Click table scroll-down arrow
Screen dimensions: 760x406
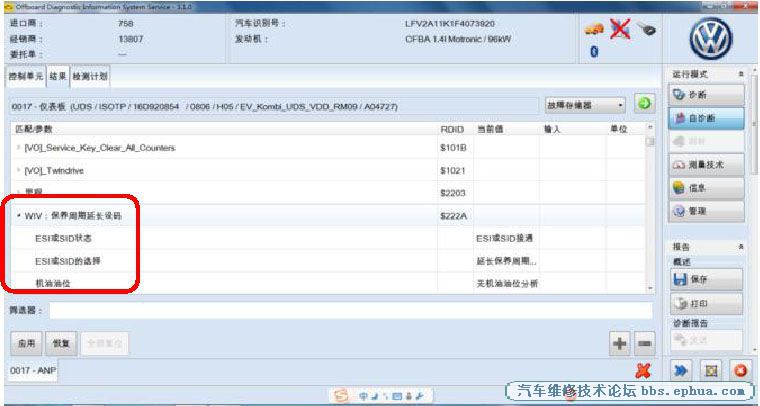(650, 288)
